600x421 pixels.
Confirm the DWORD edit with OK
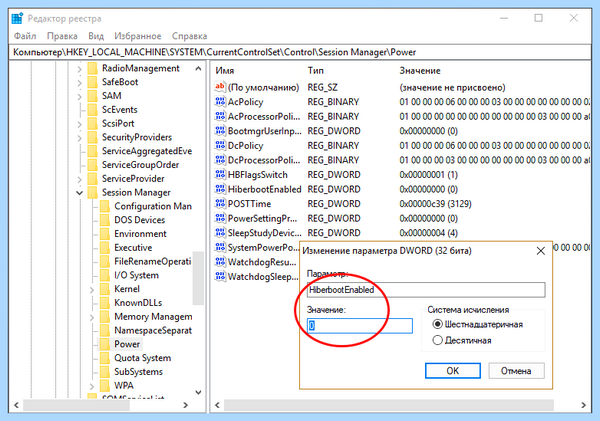pyautogui.click(x=453, y=371)
